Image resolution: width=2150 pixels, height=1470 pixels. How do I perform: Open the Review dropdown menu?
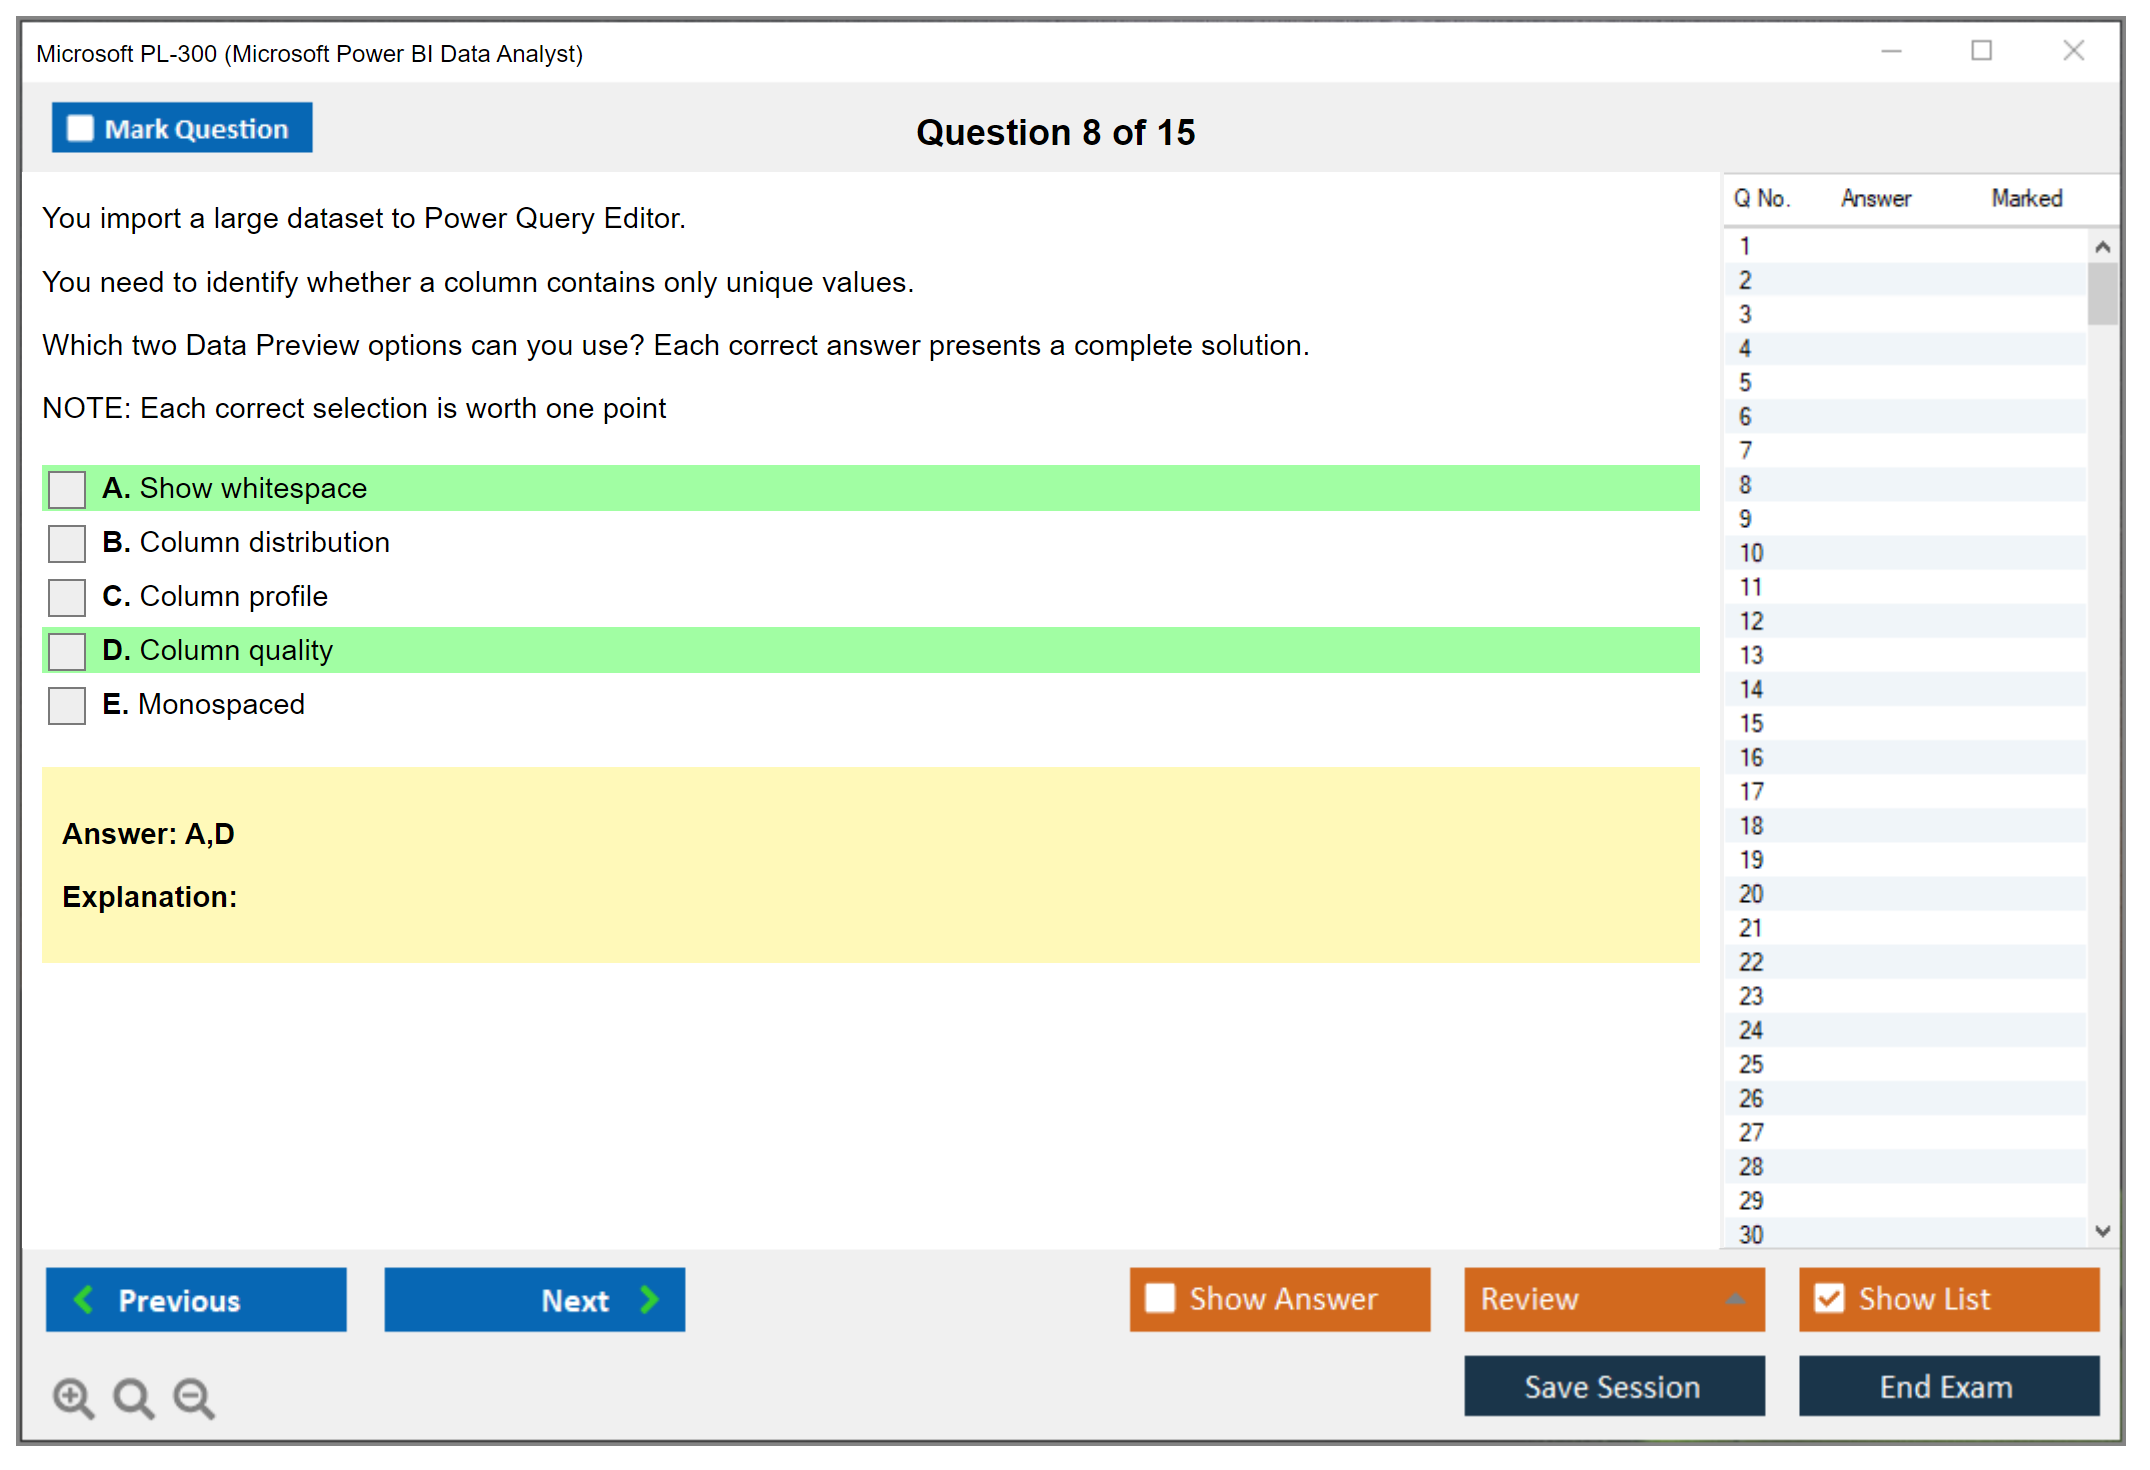1735,1299
